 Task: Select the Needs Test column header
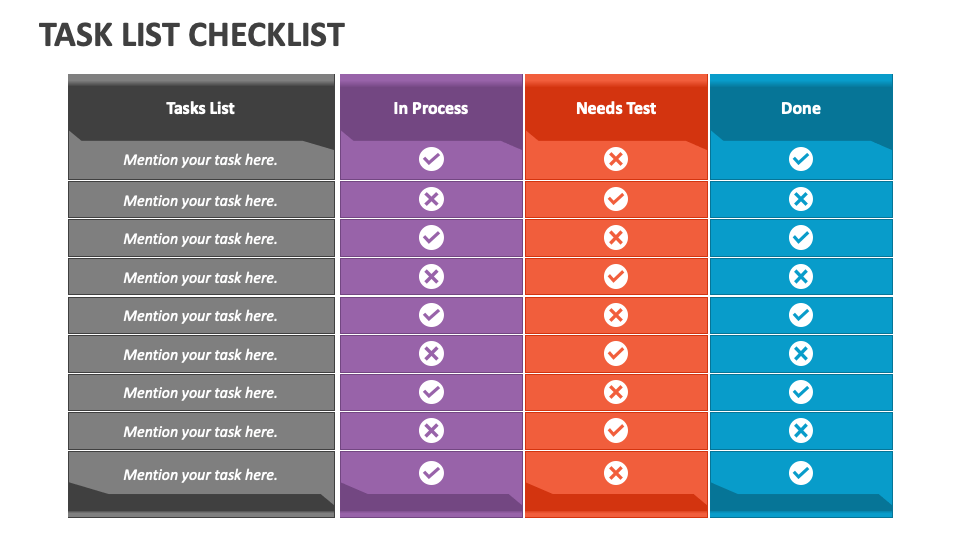[616, 108]
